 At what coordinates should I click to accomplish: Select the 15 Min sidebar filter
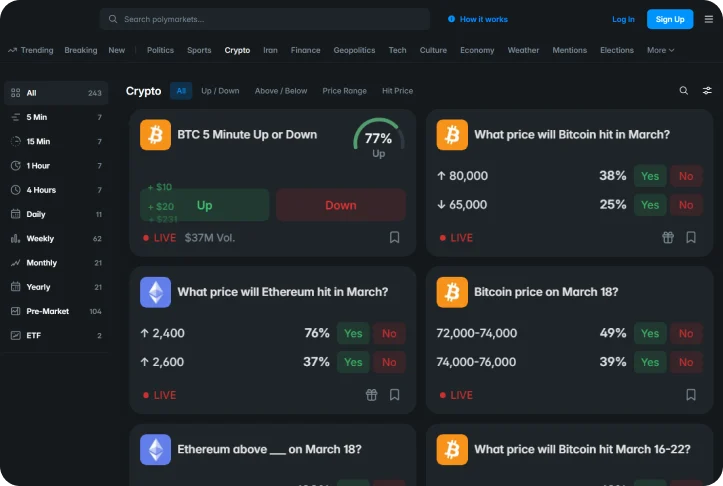pyautogui.click(x=56, y=142)
